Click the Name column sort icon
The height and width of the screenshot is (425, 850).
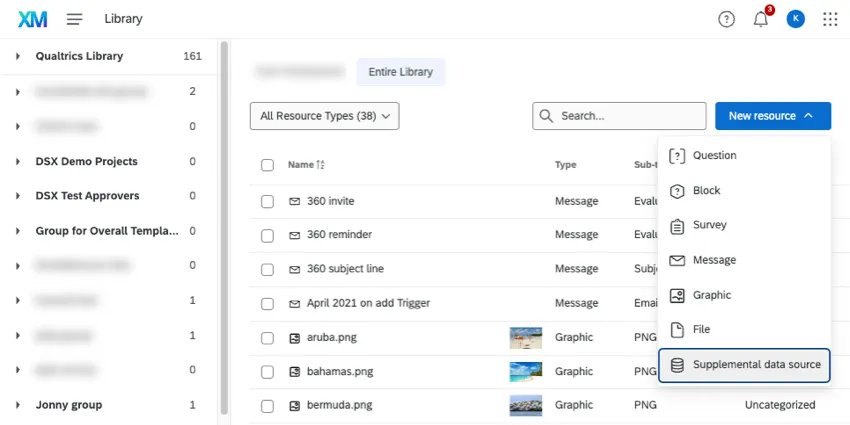tap(321, 165)
